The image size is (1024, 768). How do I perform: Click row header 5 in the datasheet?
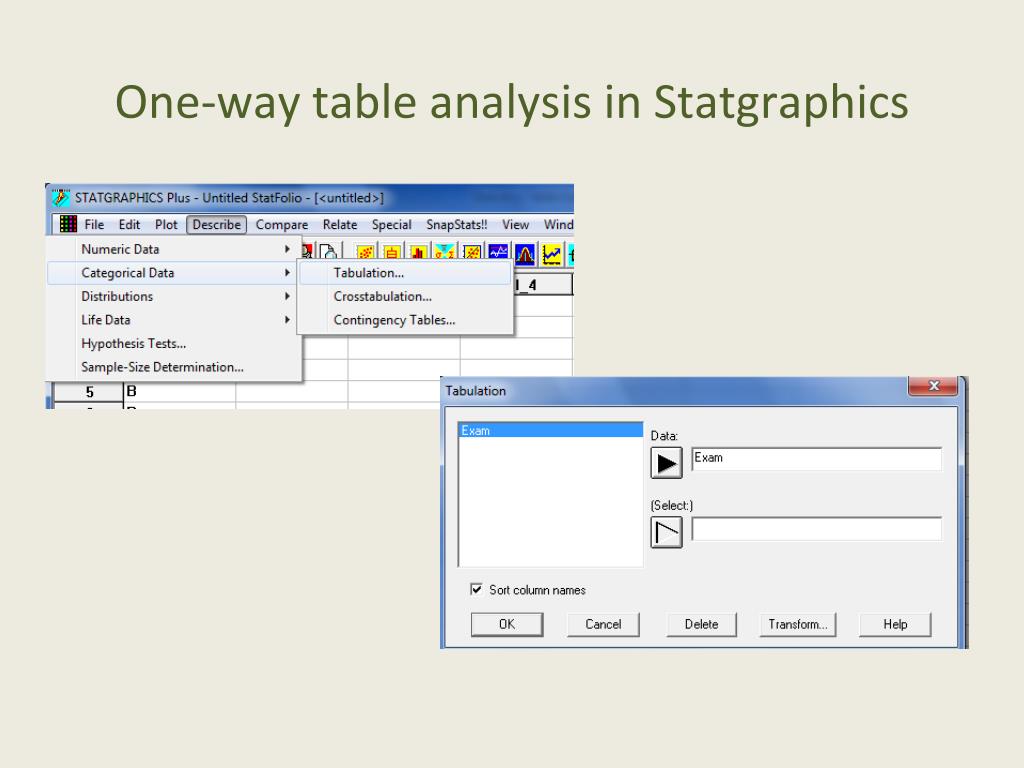[89, 392]
